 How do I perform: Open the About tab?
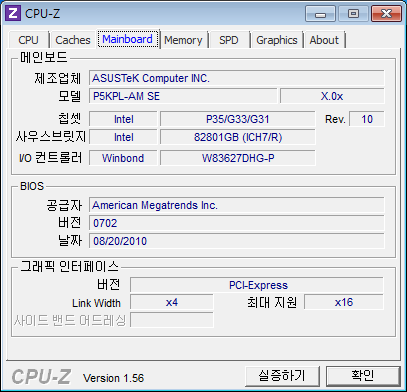pyautogui.click(x=324, y=40)
